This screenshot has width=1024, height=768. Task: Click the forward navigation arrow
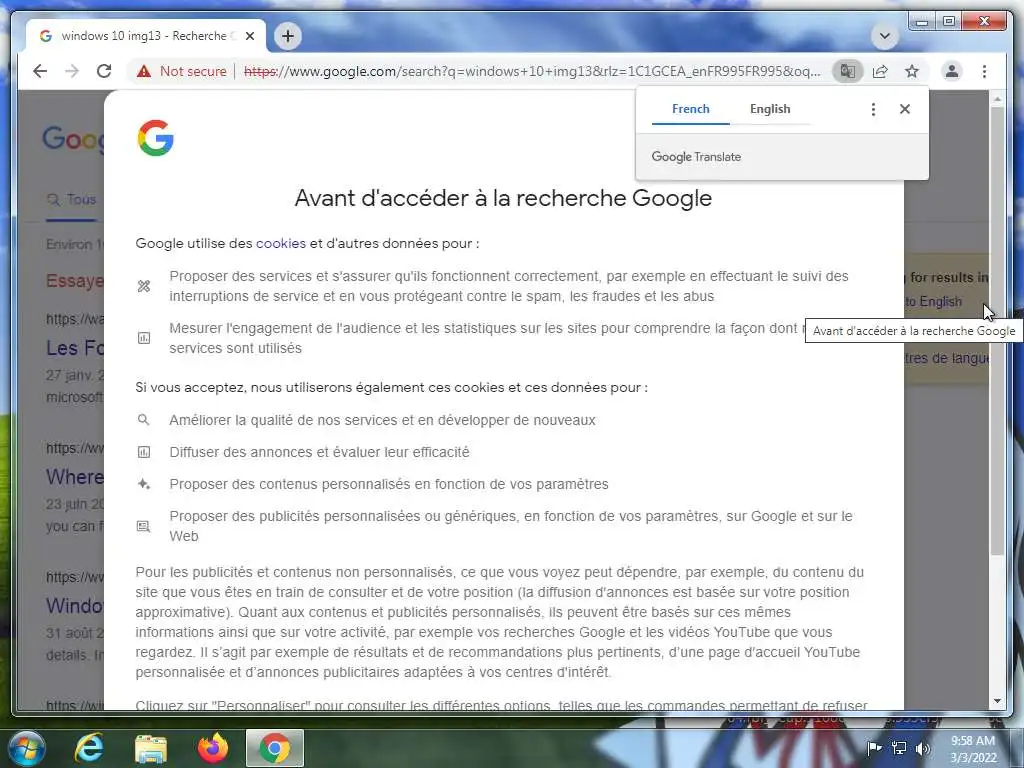click(x=72, y=71)
